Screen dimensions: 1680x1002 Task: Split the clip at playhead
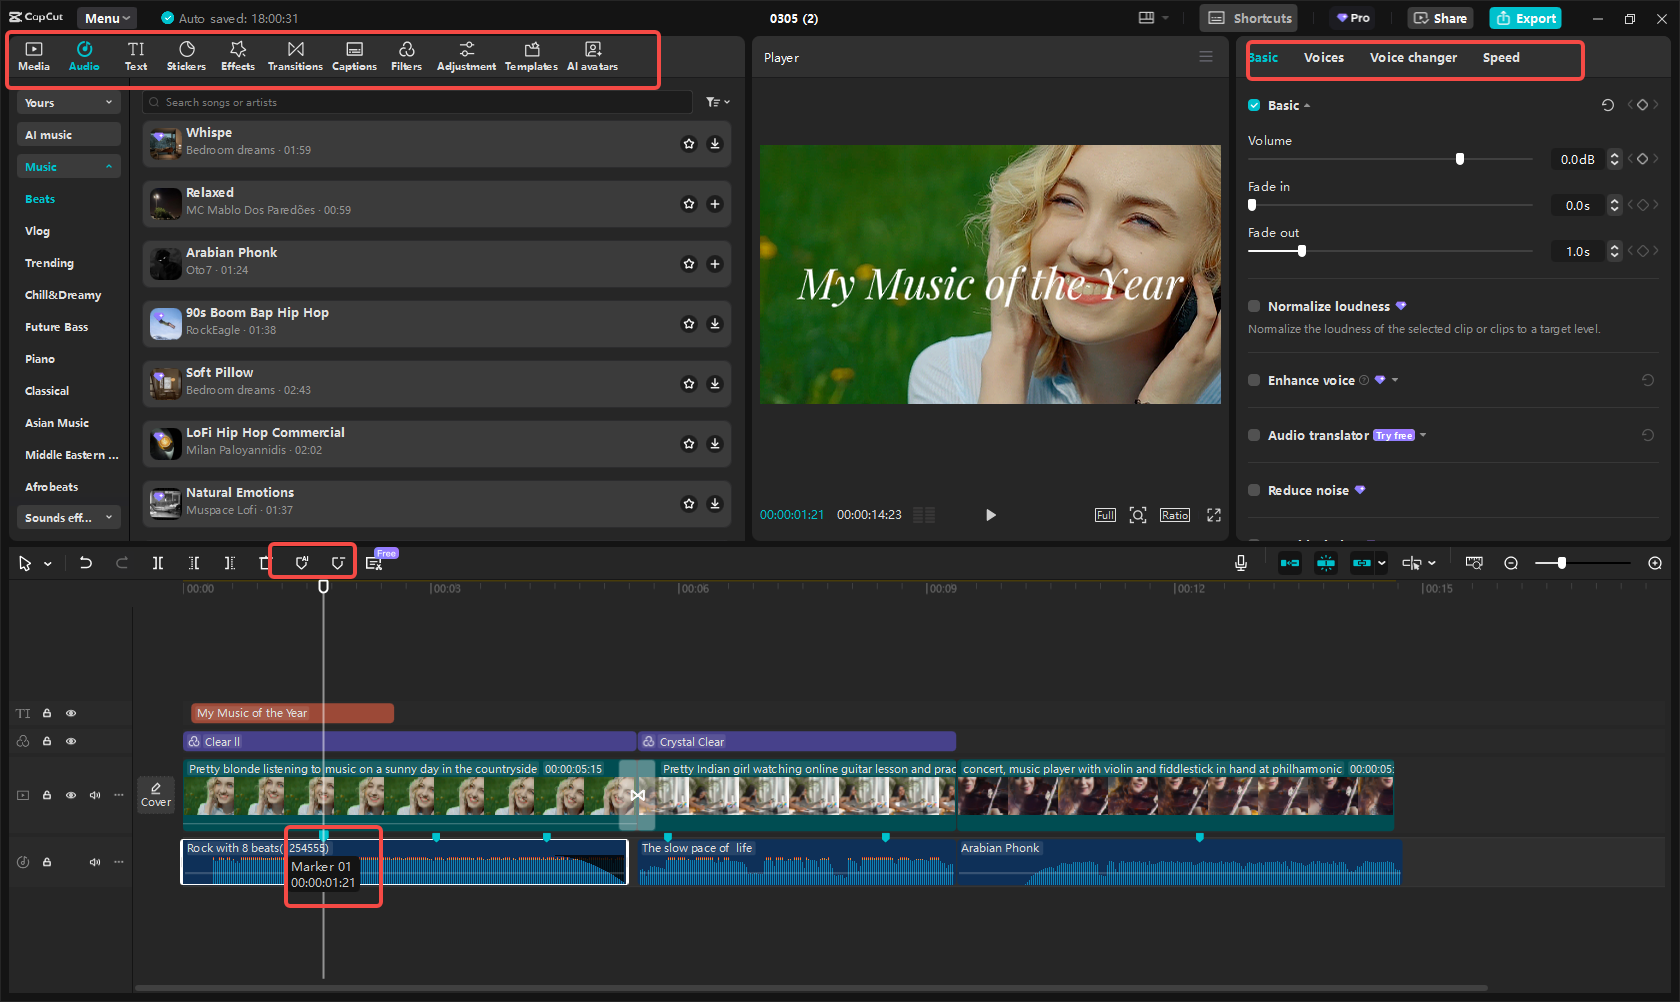point(157,562)
